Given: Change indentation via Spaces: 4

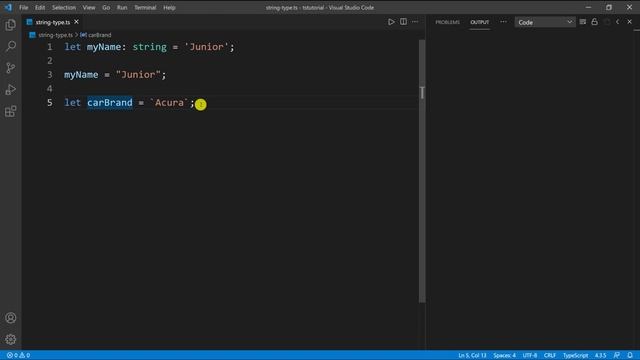Looking at the screenshot, I should [504, 355].
